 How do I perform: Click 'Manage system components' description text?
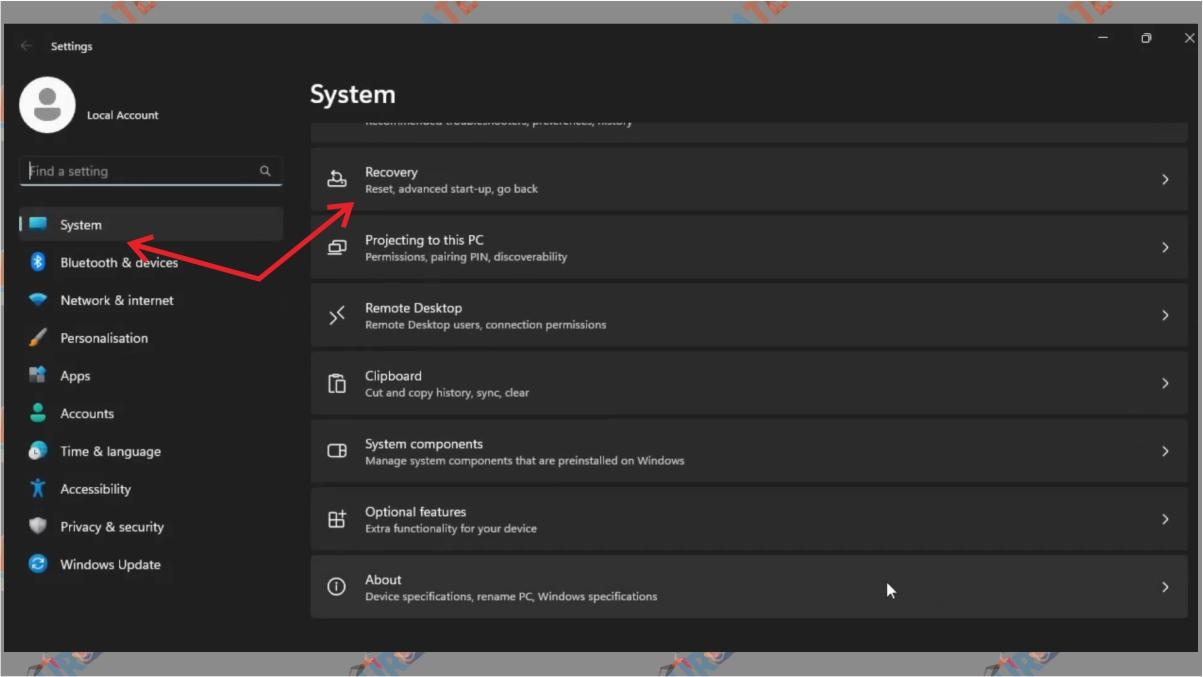click(x=525, y=461)
